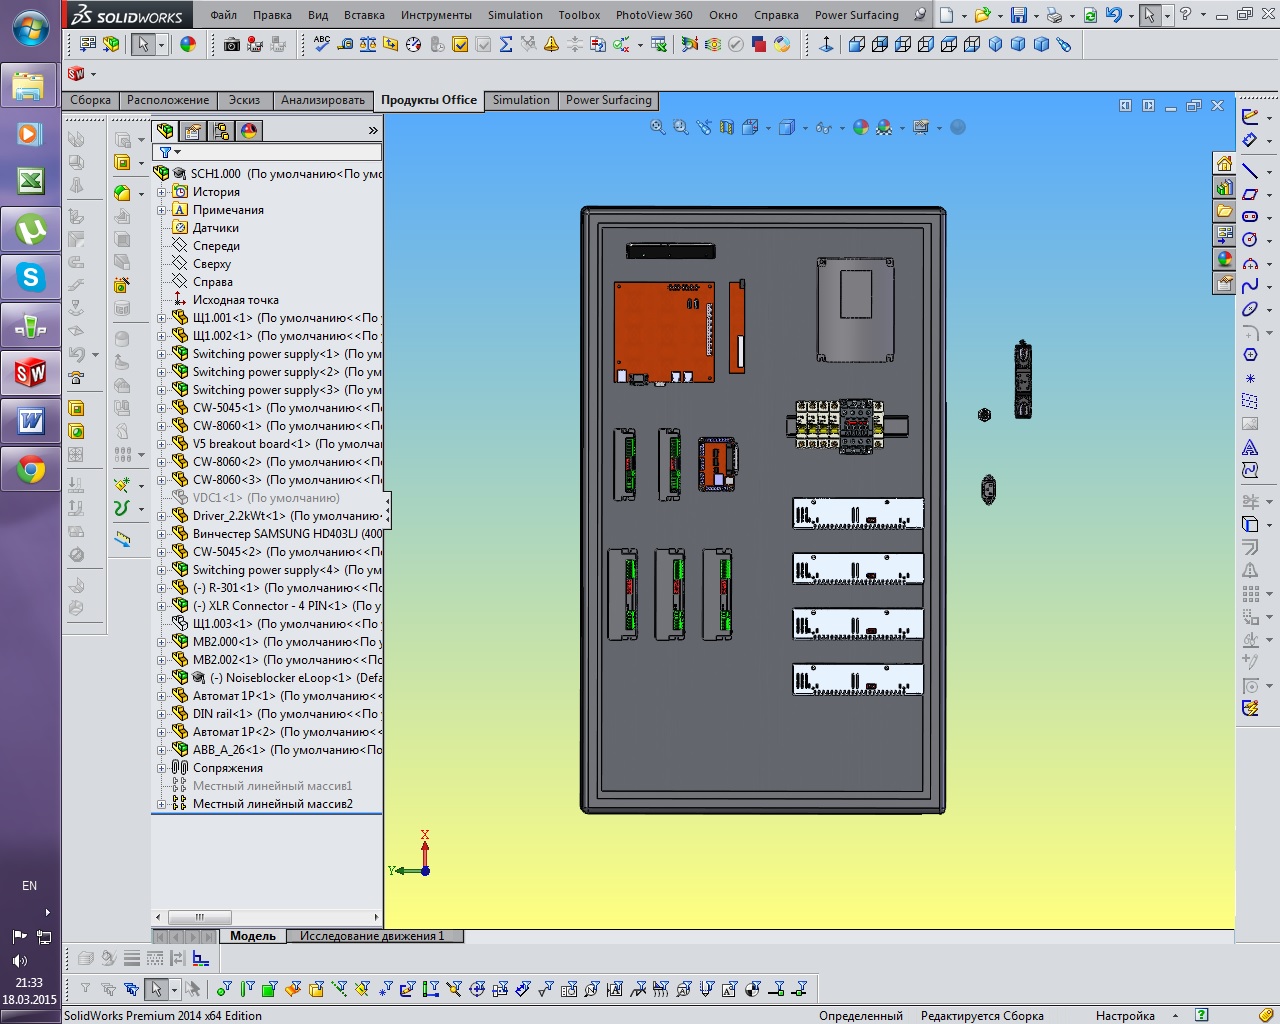Click Zoom to Fit in view toolbar
The height and width of the screenshot is (1024, 1280).
pos(657,127)
